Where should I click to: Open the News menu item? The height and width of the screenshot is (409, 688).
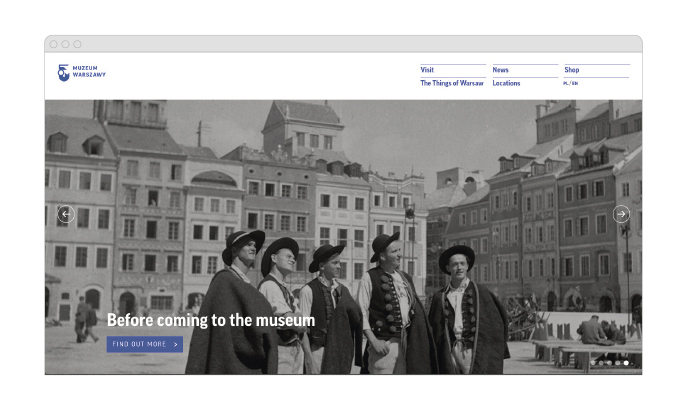coord(500,70)
